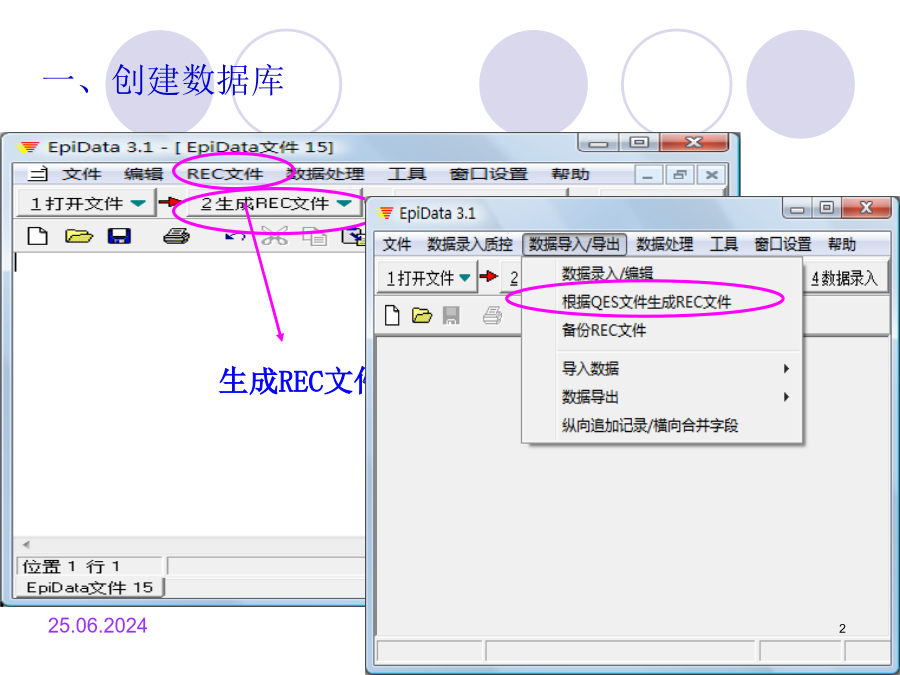Click the date 25.06.2024 below the back window
The image size is (900, 675).
click(x=98, y=626)
